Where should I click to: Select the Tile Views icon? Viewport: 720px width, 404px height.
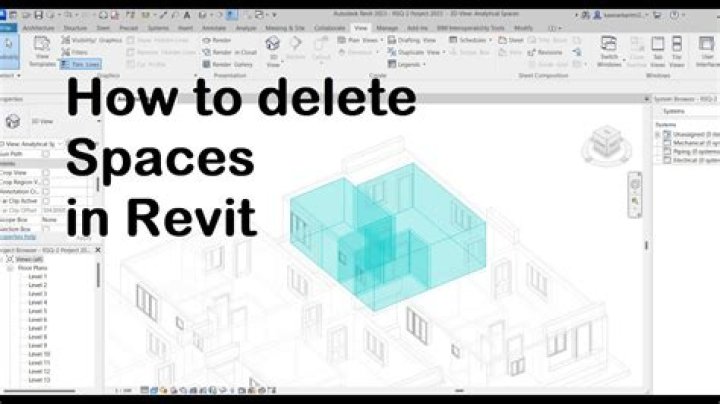[677, 50]
